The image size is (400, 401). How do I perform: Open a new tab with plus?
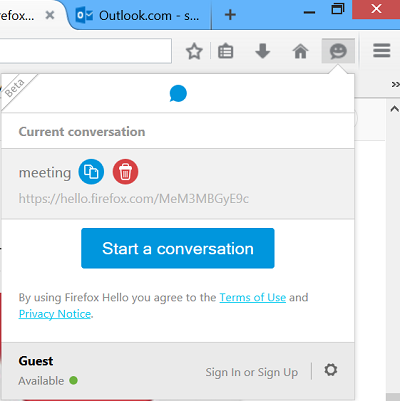coord(230,15)
